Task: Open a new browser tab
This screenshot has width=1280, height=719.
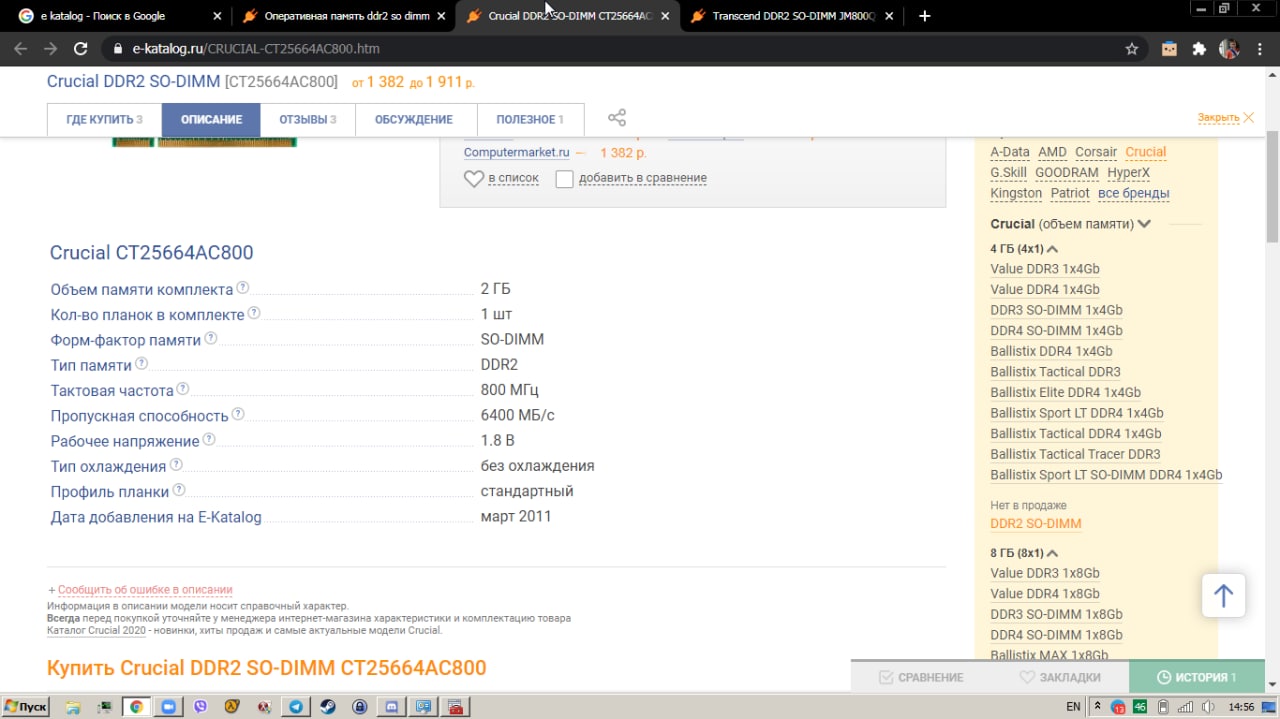Action: pos(925,16)
